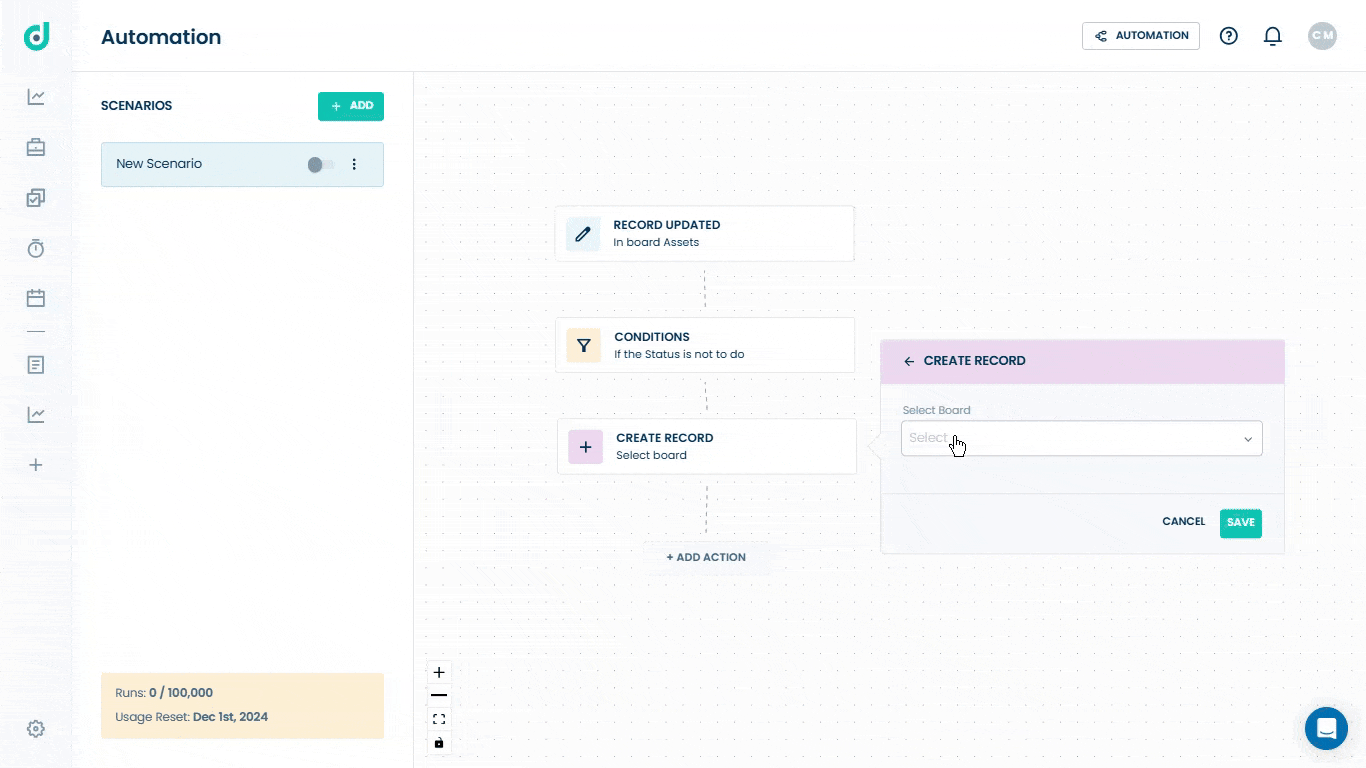Open the notifications bell
Image resolution: width=1366 pixels, height=768 pixels.
pyautogui.click(x=1273, y=36)
